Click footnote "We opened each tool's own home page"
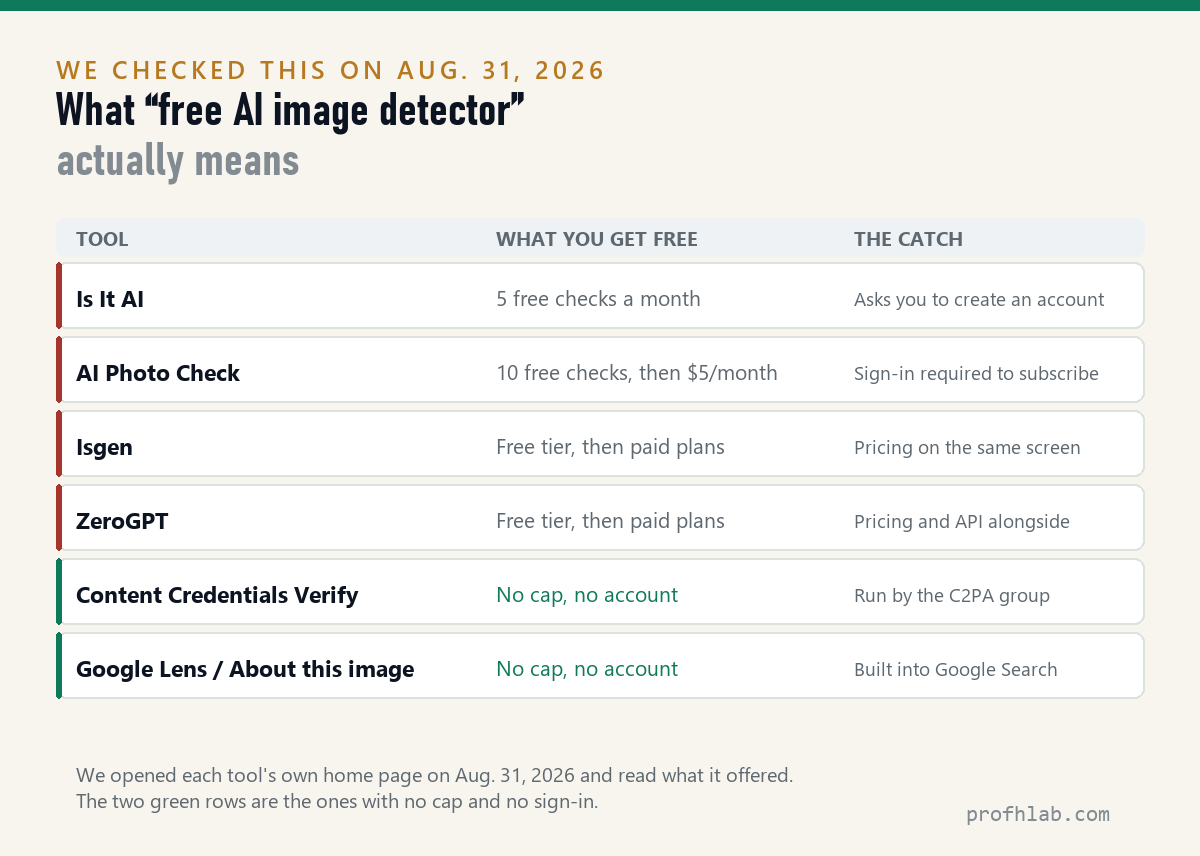This screenshot has height=856, width=1200. click(435, 775)
